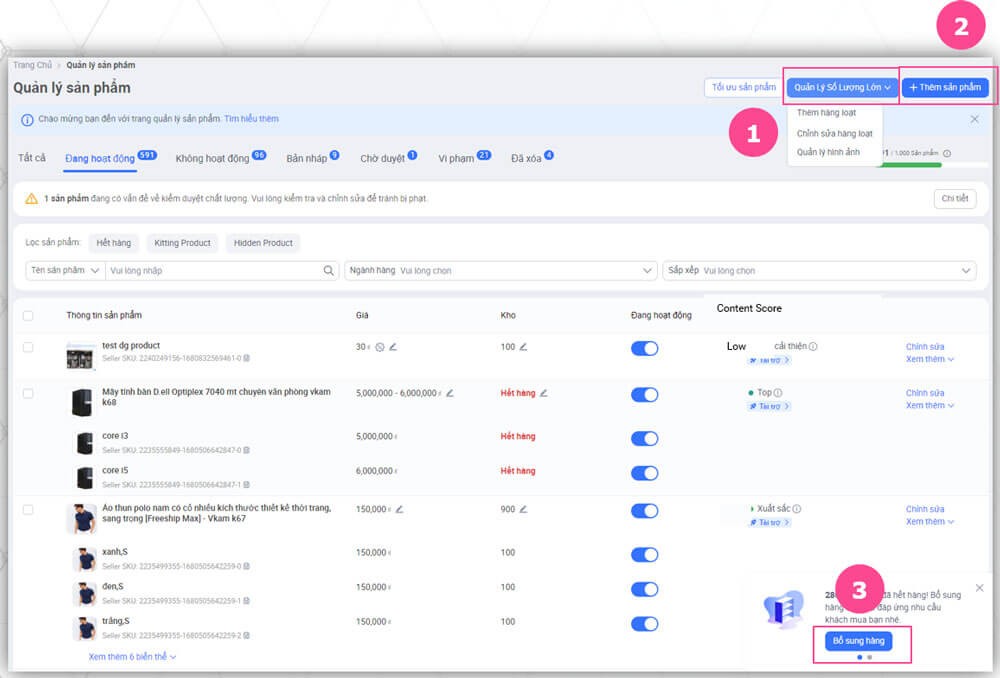
Task: Tick checkbox for Máy tính bàn Dell Optiplex
Action: pyautogui.click(x=28, y=393)
